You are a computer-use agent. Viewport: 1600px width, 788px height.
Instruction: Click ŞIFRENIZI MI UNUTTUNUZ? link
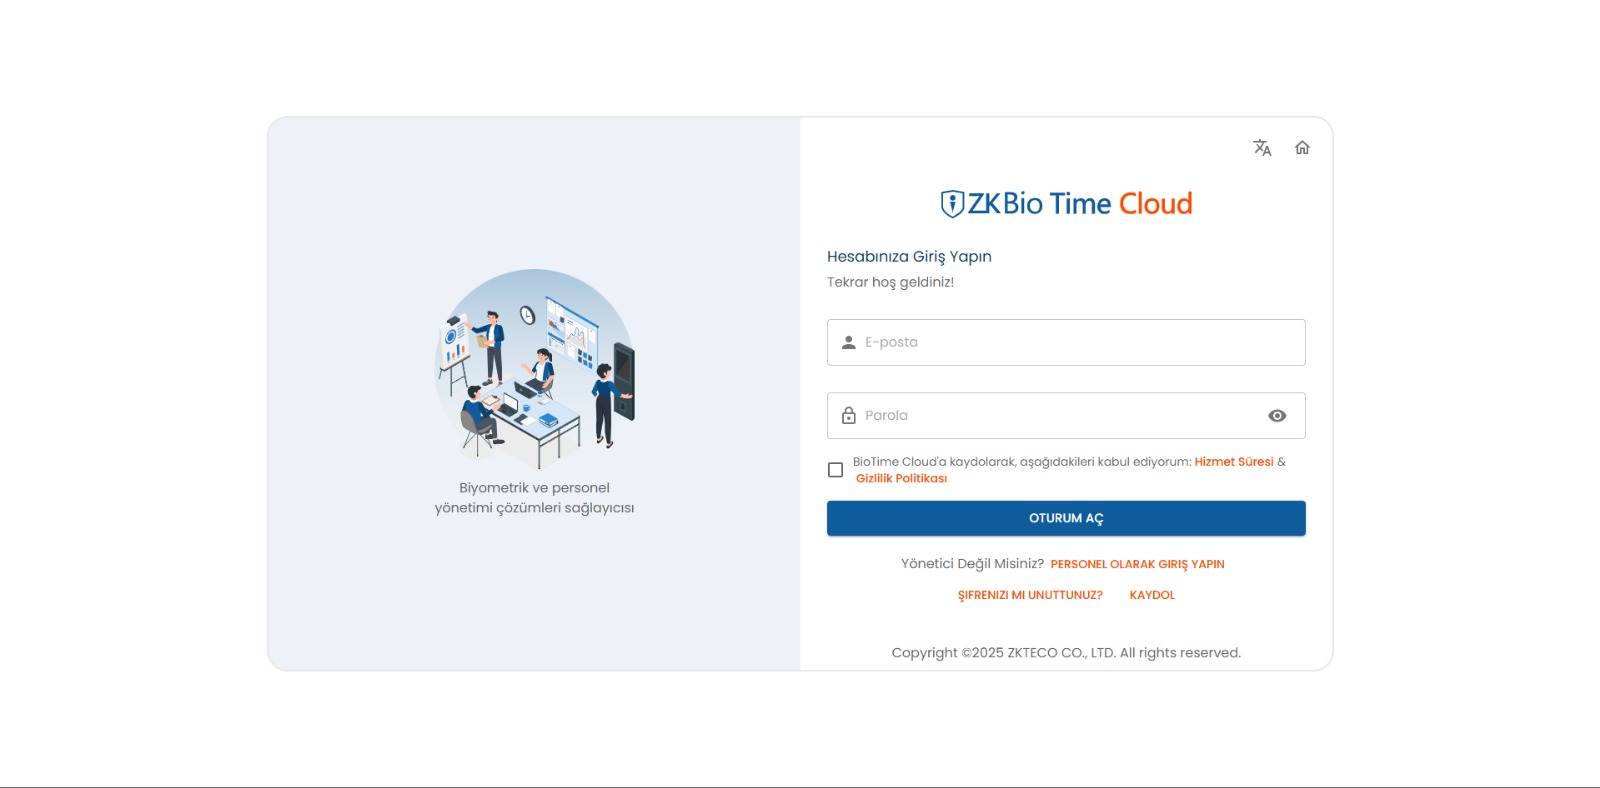pyautogui.click(x=1030, y=595)
